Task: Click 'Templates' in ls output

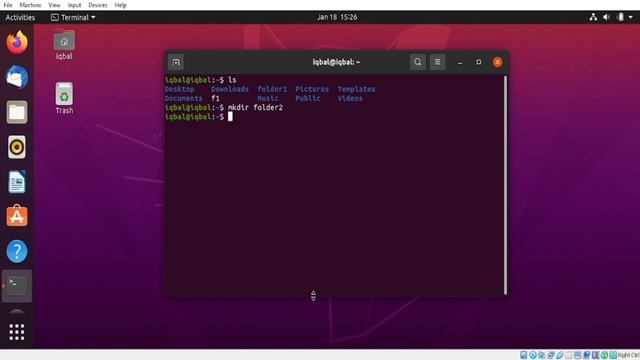Action: 356,89
